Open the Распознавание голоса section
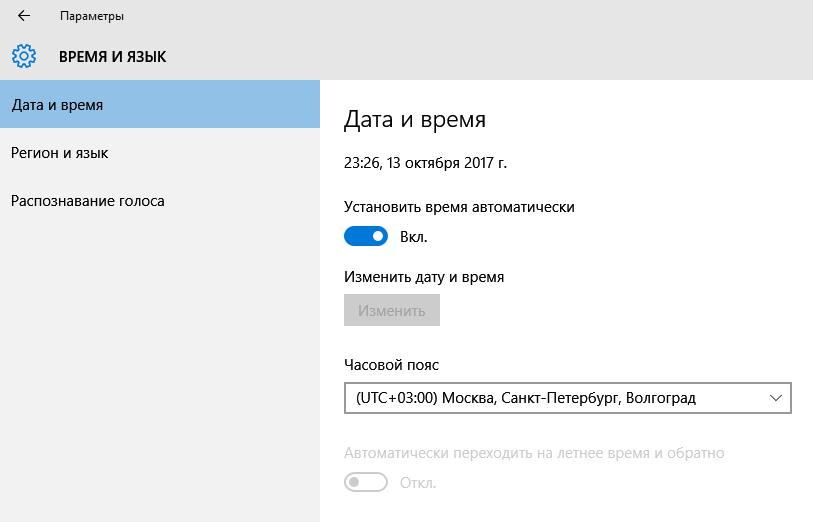This screenshot has width=813, height=522. point(160,201)
